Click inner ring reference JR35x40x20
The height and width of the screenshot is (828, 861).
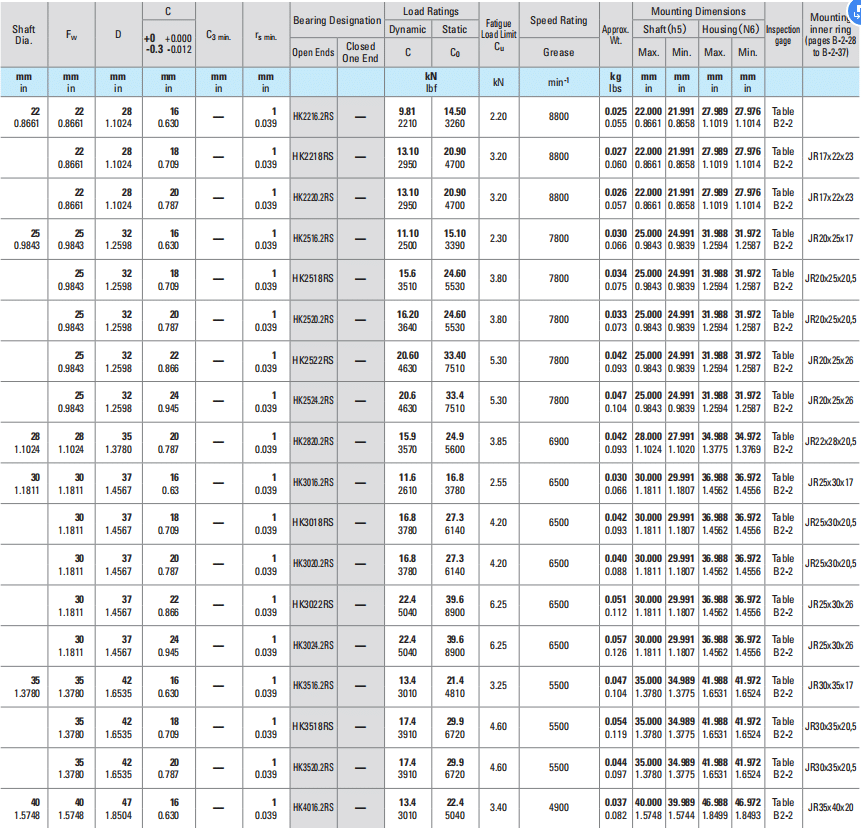click(x=829, y=807)
